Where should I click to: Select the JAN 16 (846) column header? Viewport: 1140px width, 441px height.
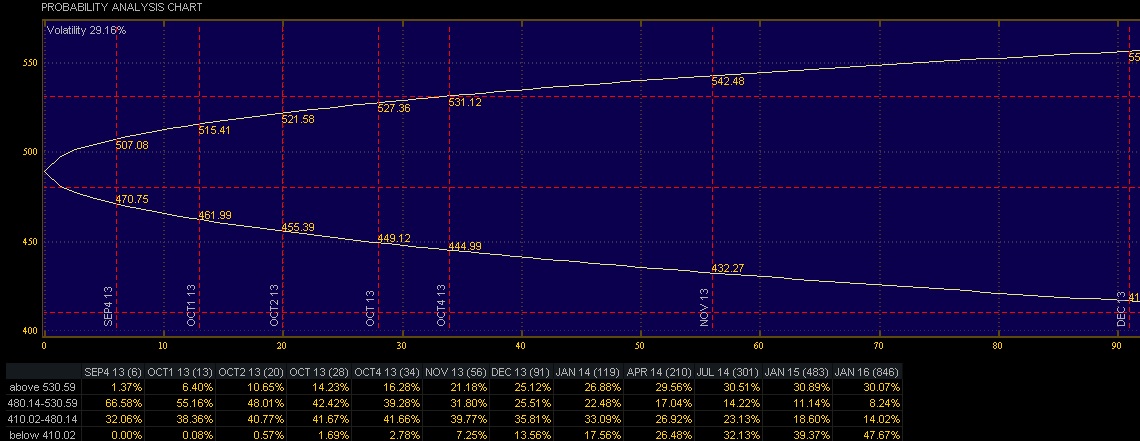(867, 372)
